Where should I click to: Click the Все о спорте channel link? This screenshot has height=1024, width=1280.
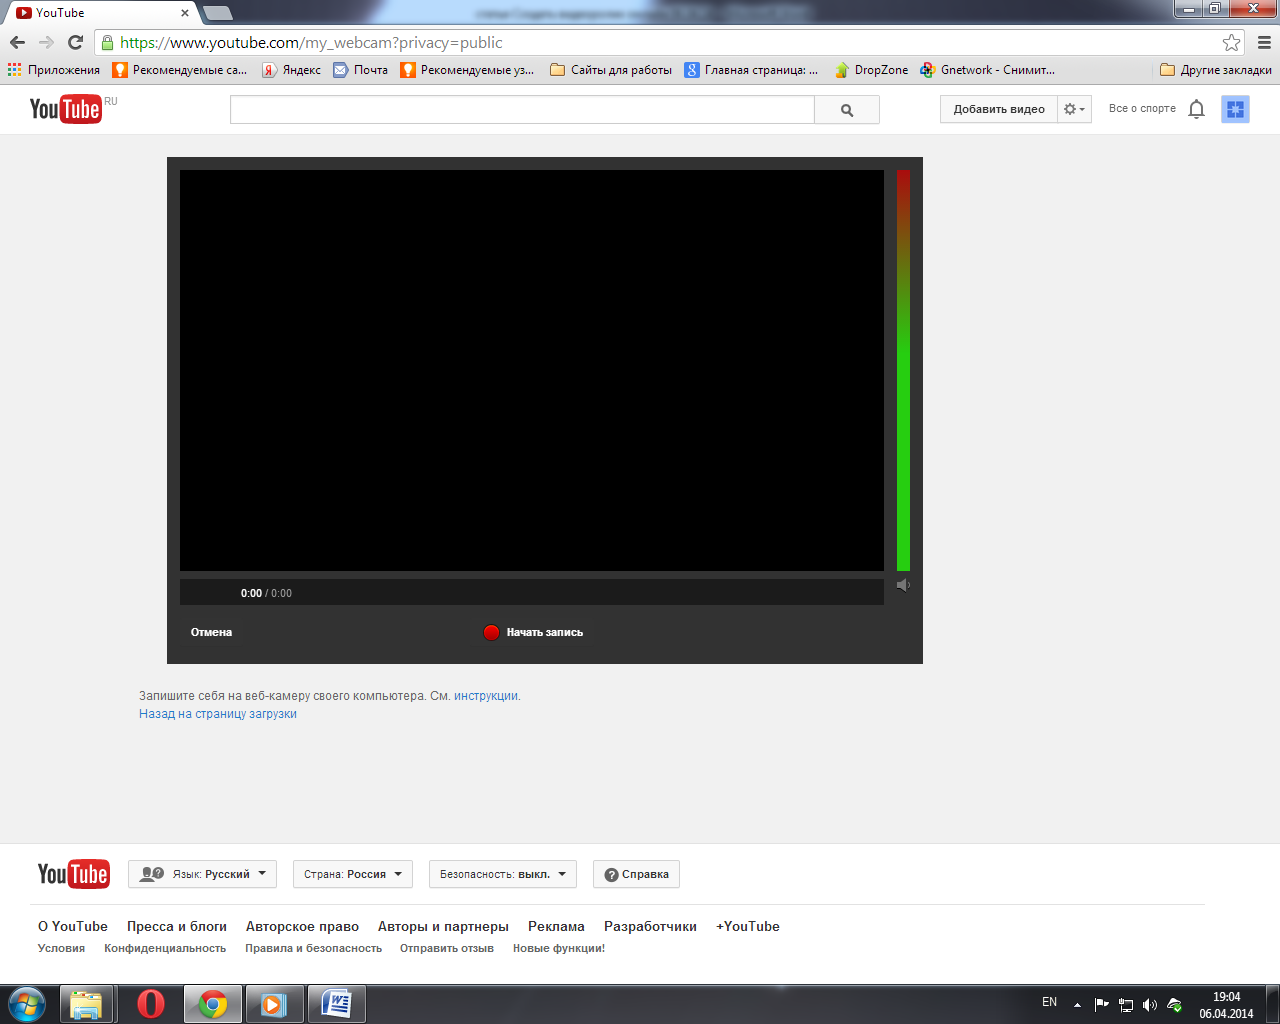(1142, 109)
